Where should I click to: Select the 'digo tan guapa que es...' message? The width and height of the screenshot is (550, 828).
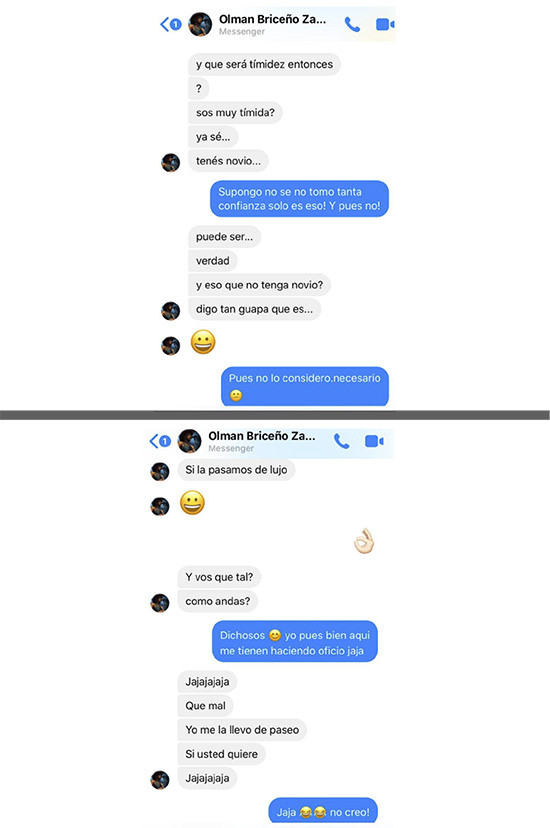pos(254,309)
